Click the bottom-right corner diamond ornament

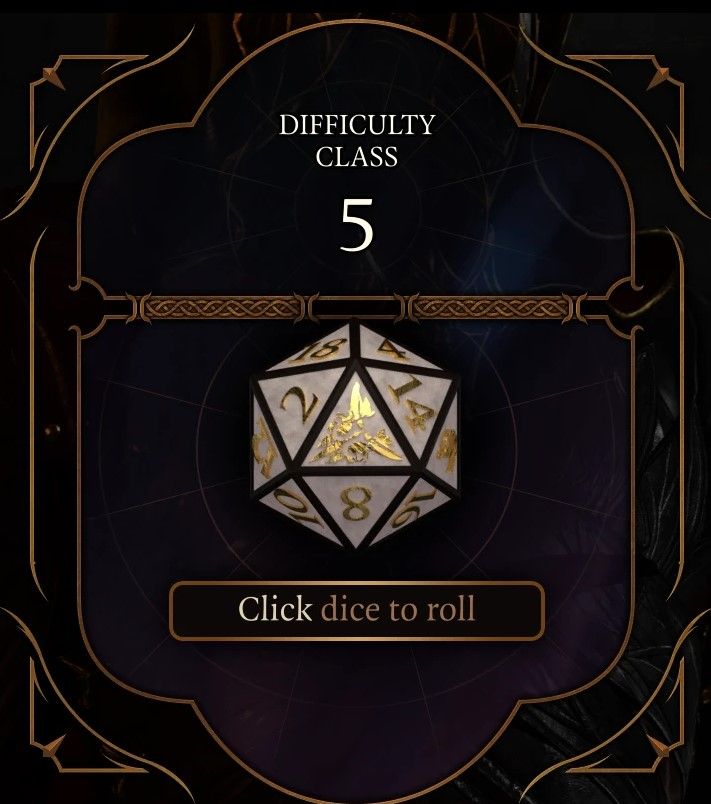point(658,746)
